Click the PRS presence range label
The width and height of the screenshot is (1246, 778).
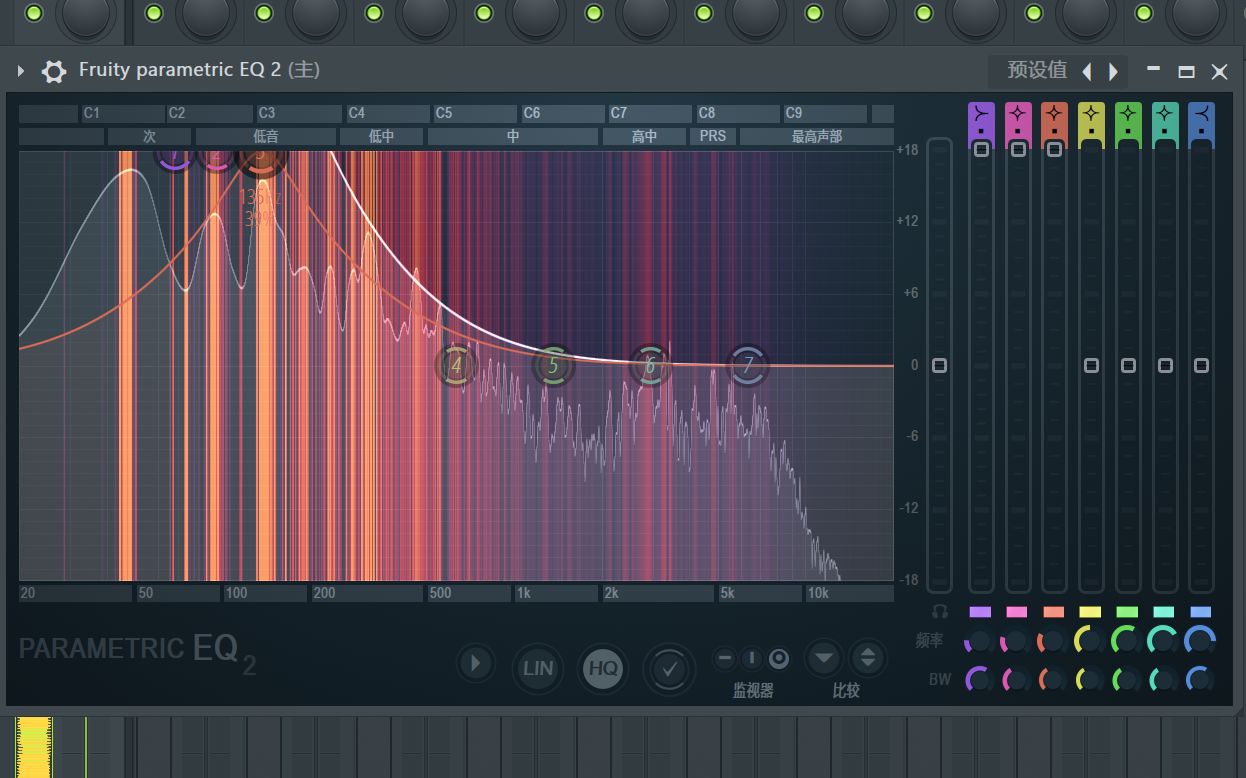[713, 136]
